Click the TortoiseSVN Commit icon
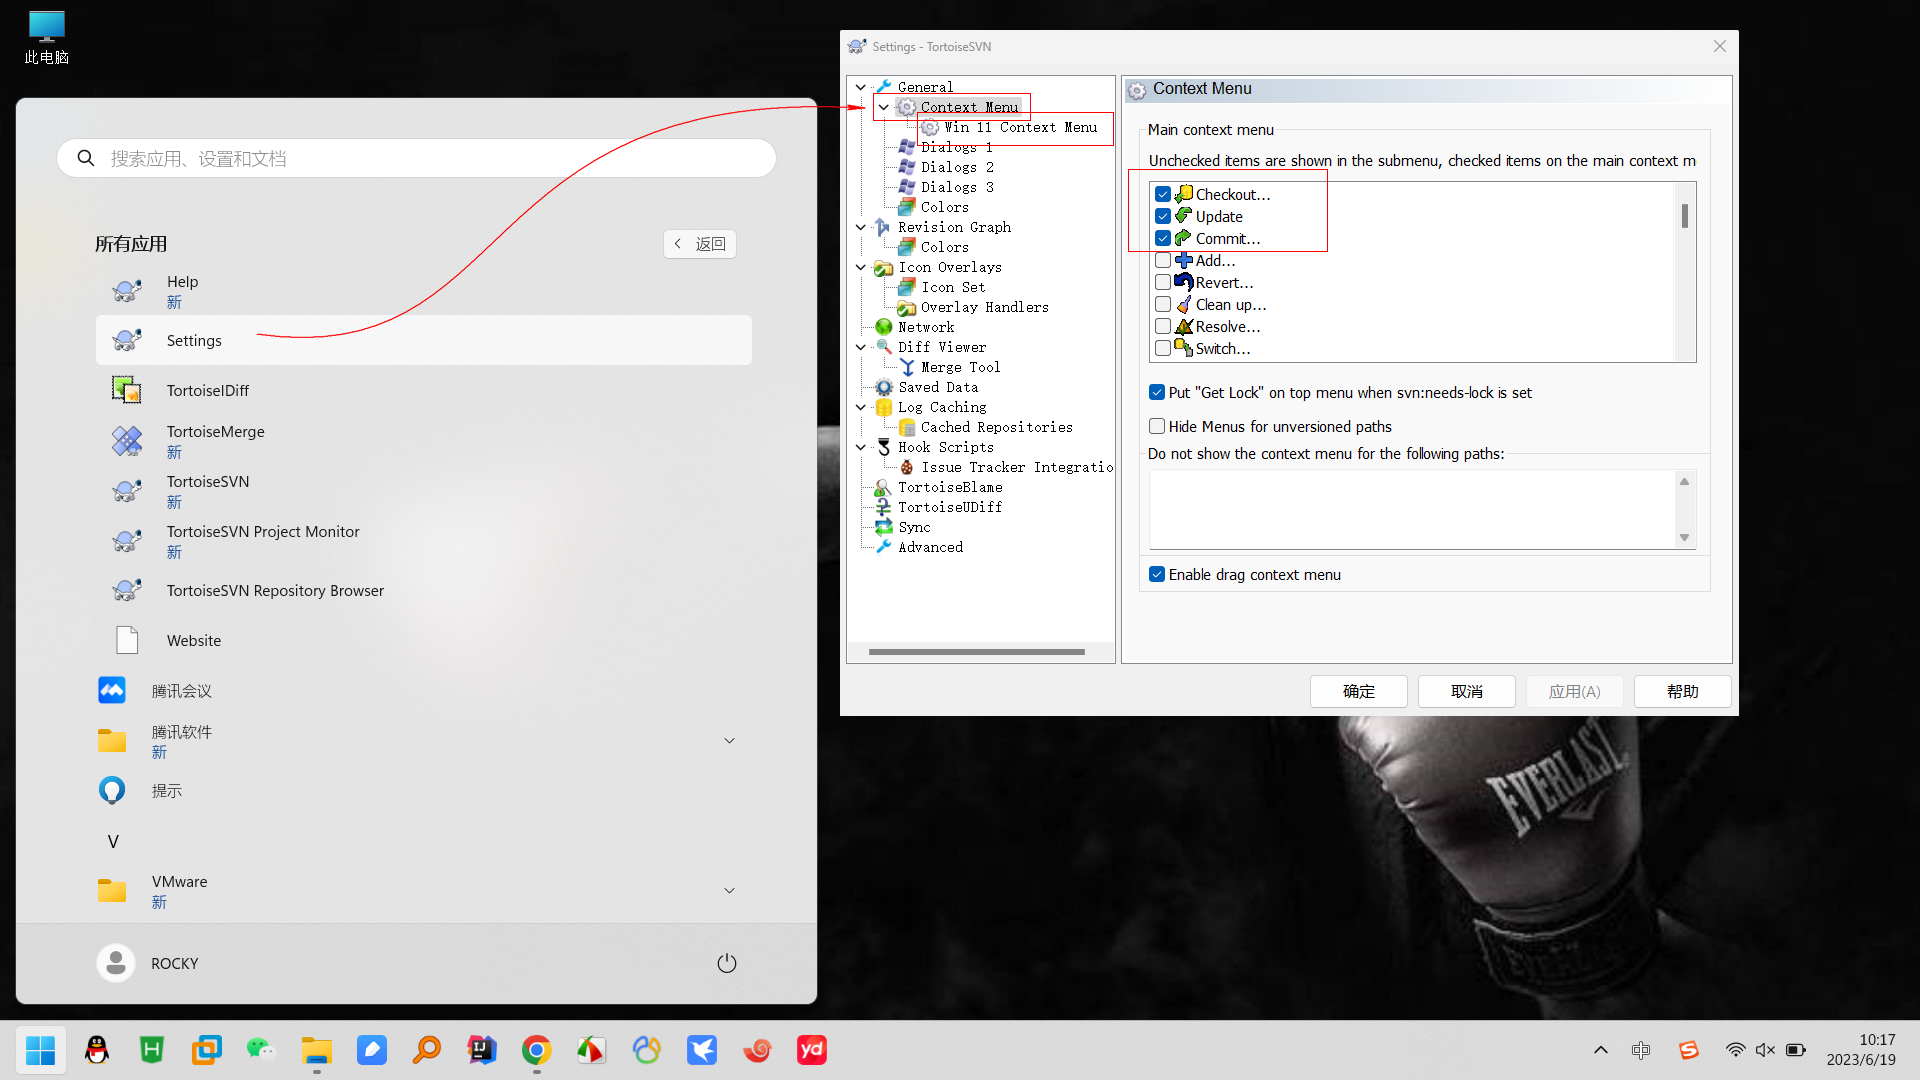 [x=1184, y=237]
